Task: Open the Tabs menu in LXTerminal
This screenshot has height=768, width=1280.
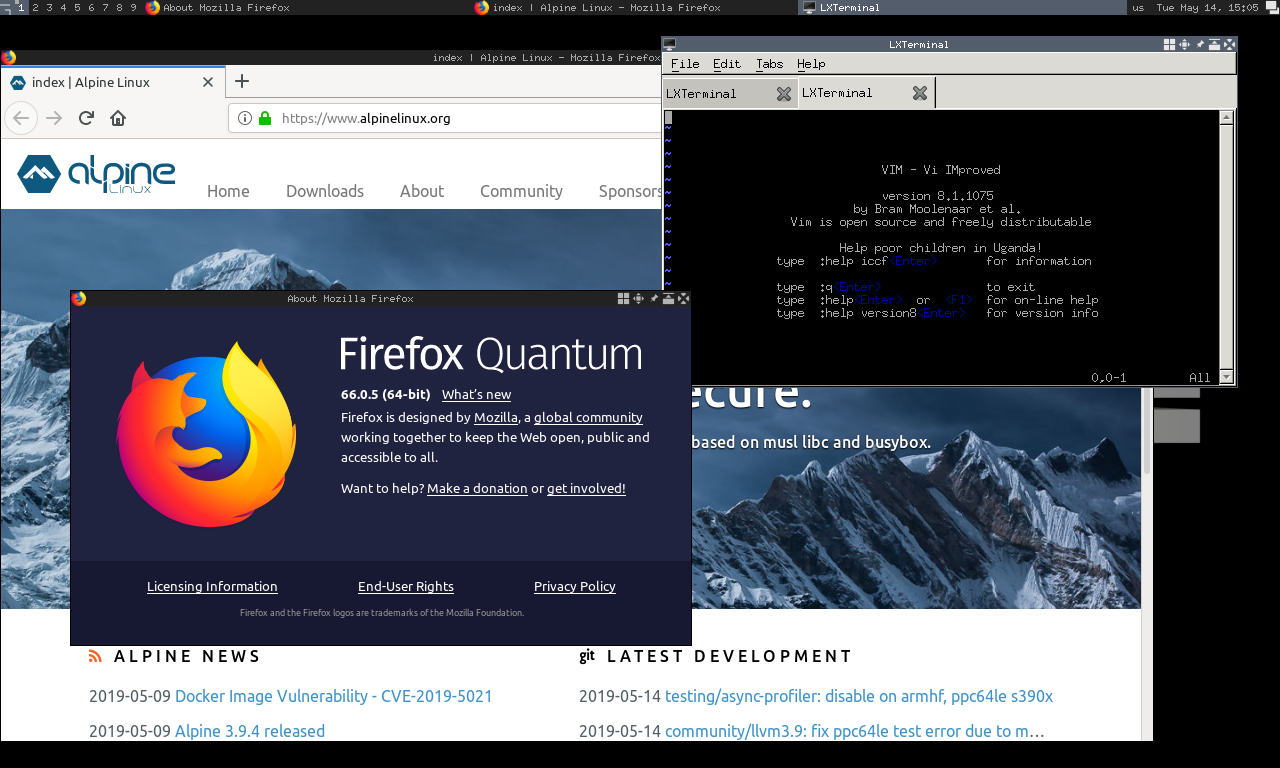Action: 769,64
